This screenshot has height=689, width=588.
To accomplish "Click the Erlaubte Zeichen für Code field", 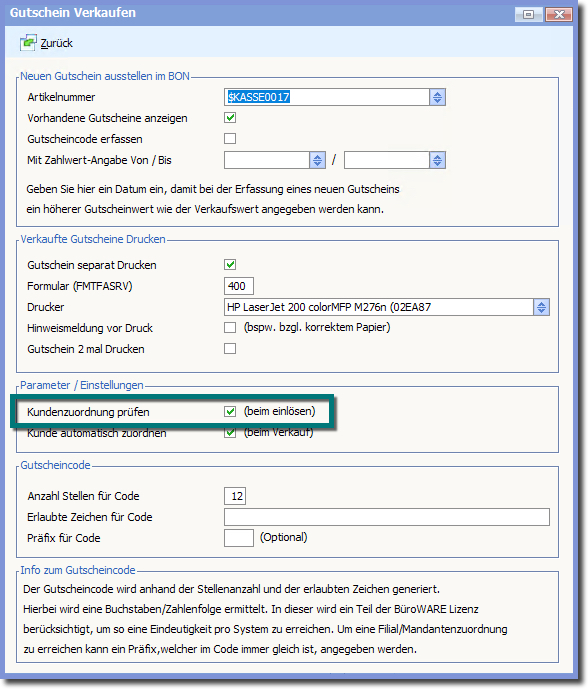I will [x=387, y=517].
